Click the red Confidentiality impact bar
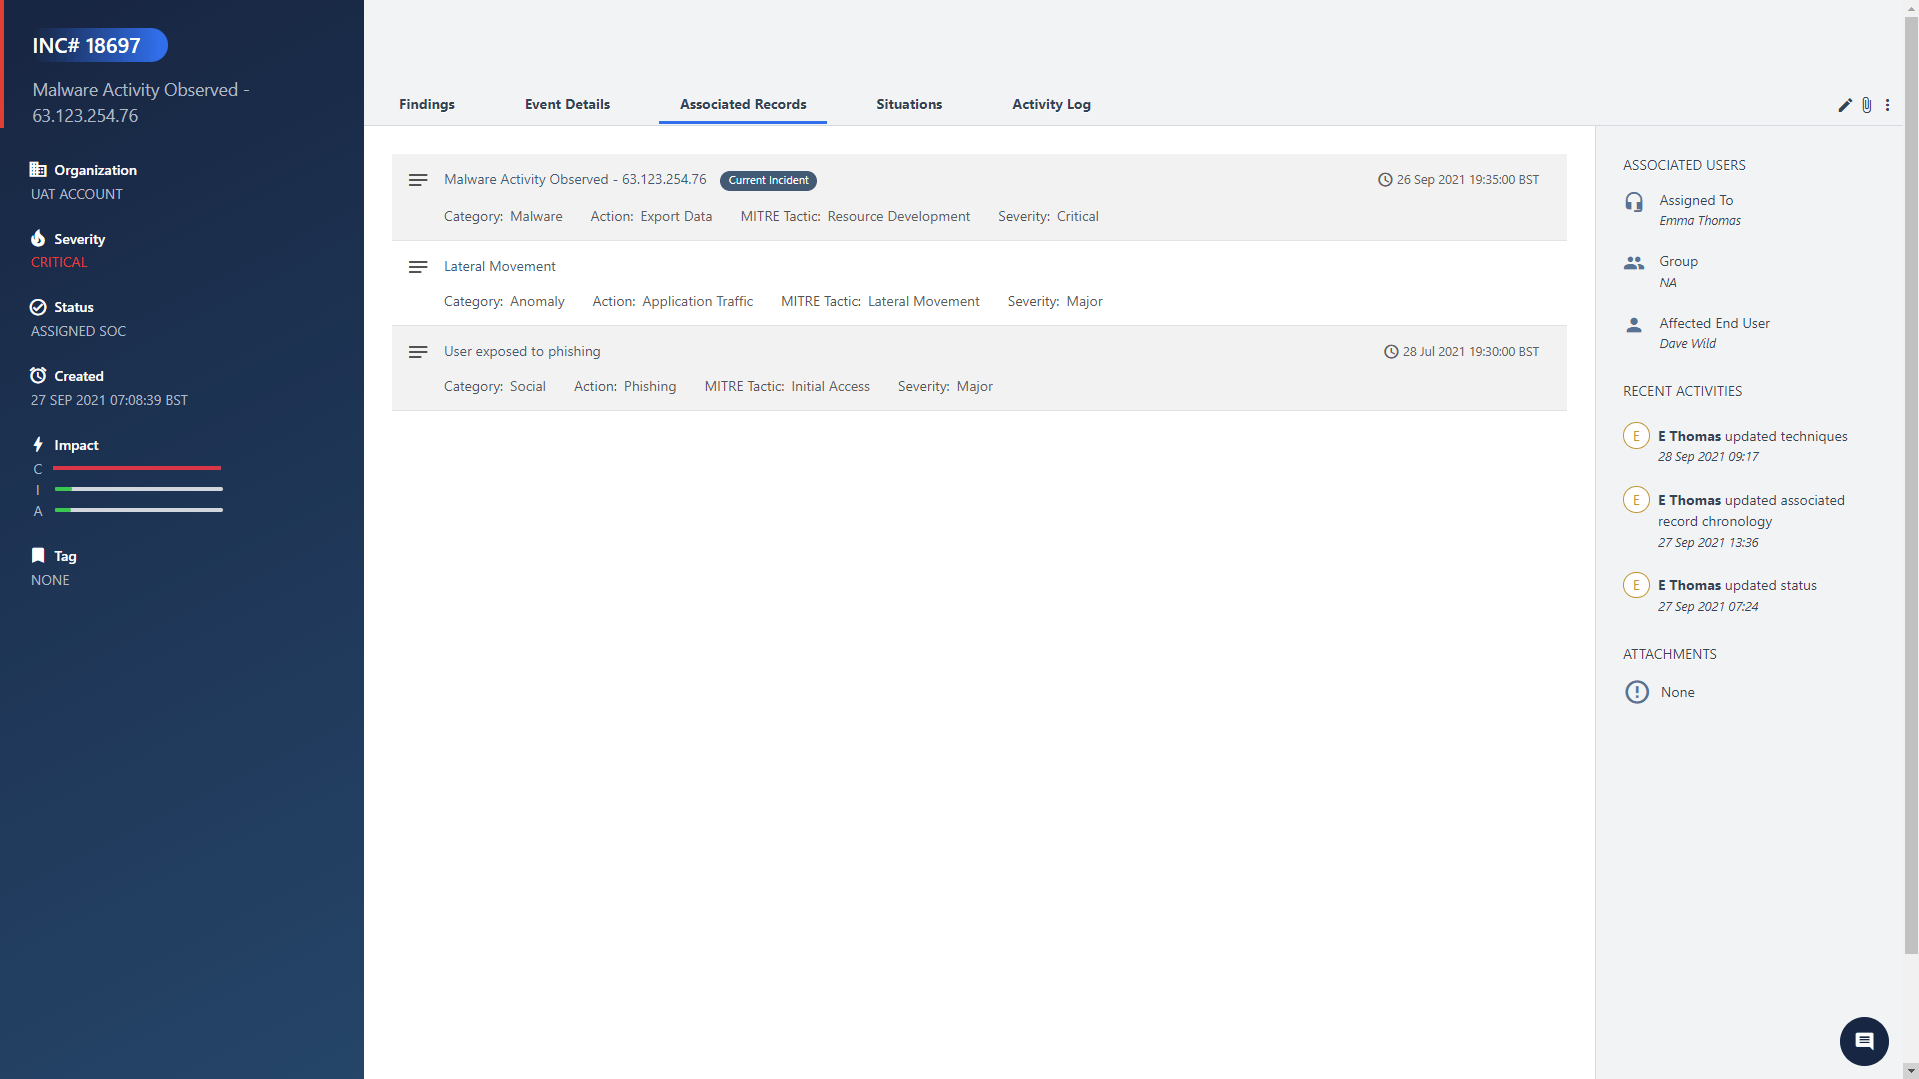 (x=137, y=468)
